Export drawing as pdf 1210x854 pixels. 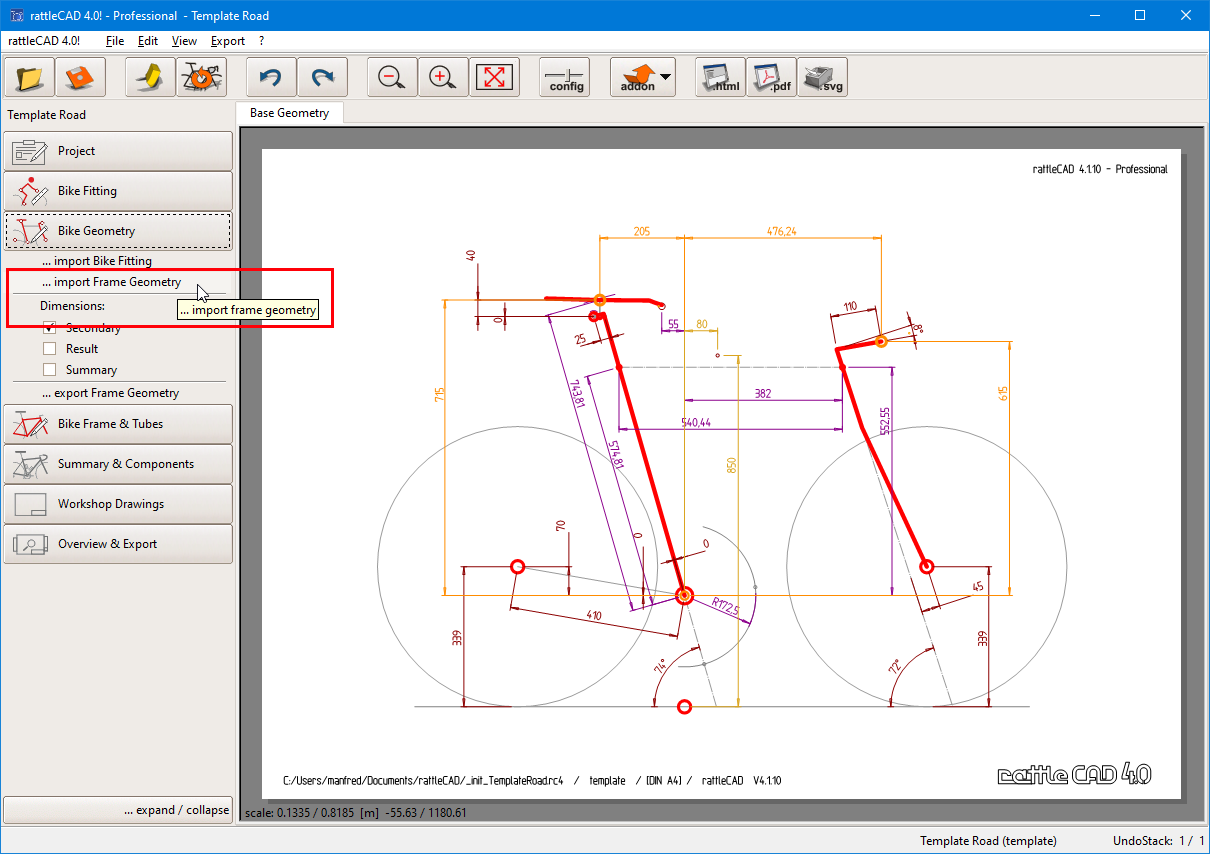[x=771, y=77]
